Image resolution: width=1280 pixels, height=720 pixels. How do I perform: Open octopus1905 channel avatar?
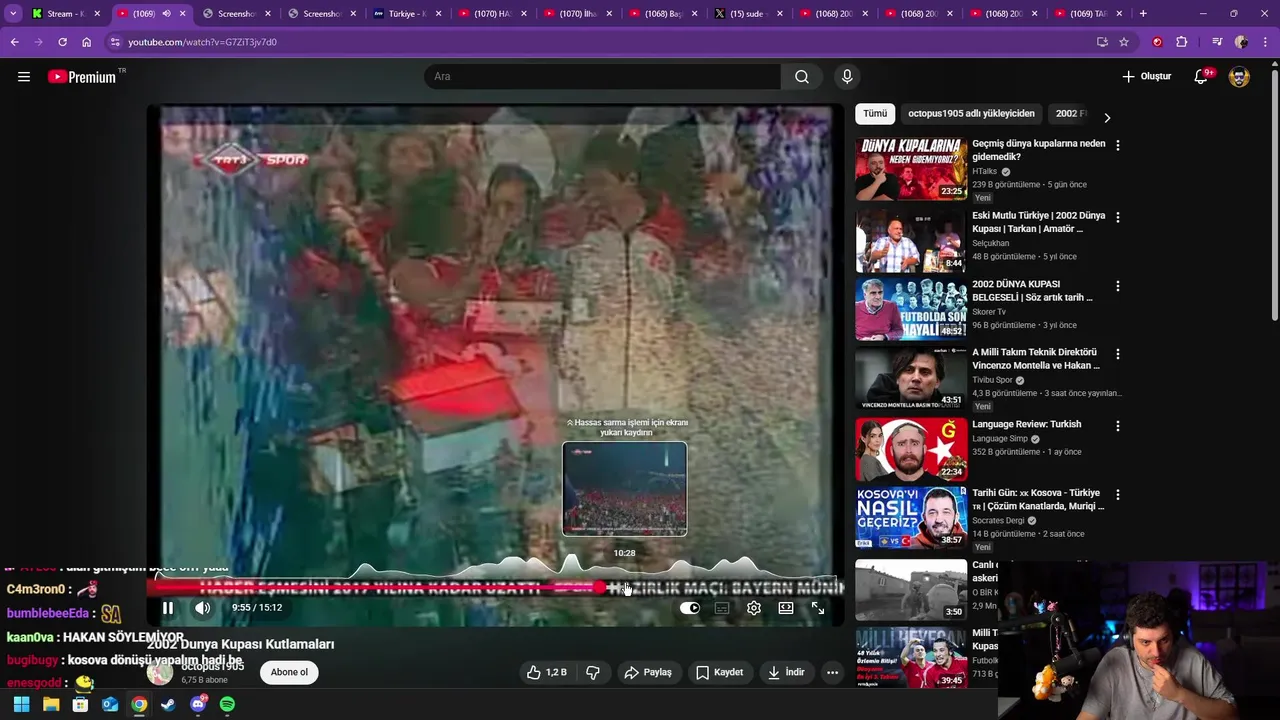click(x=160, y=672)
